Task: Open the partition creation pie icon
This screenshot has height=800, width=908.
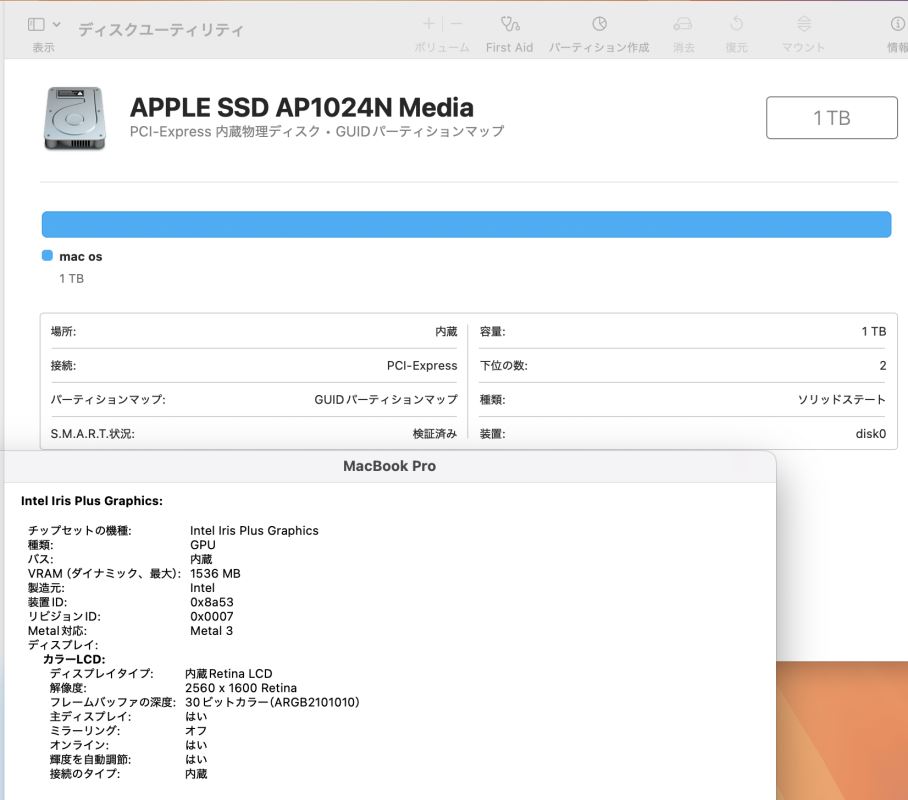Action: click(x=599, y=24)
